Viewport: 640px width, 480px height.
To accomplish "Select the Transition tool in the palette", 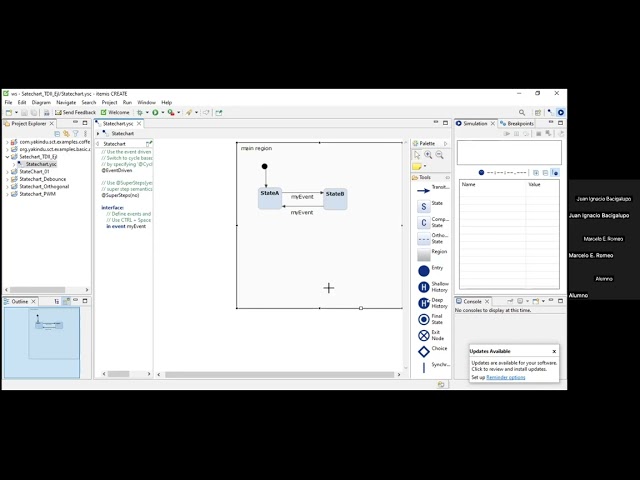I will (433, 190).
